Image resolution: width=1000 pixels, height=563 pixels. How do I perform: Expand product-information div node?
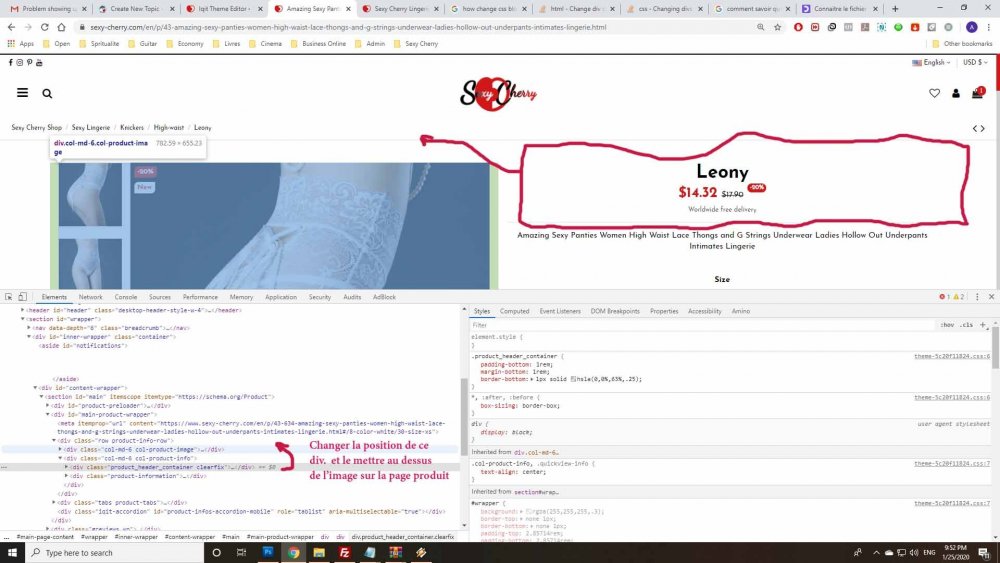66,476
